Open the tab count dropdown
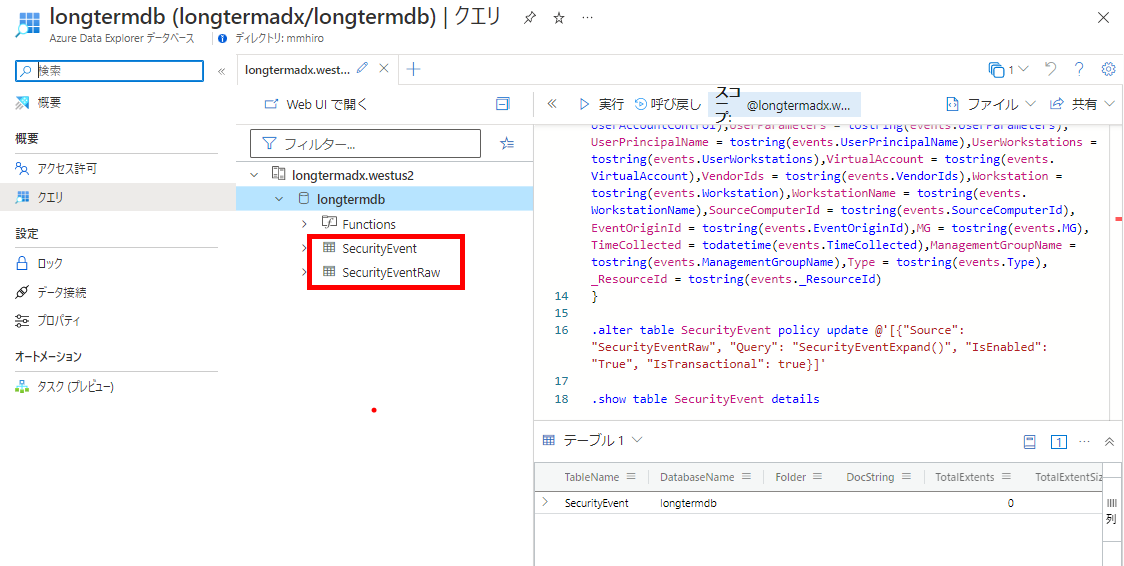 pyautogui.click(x=1009, y=69)
